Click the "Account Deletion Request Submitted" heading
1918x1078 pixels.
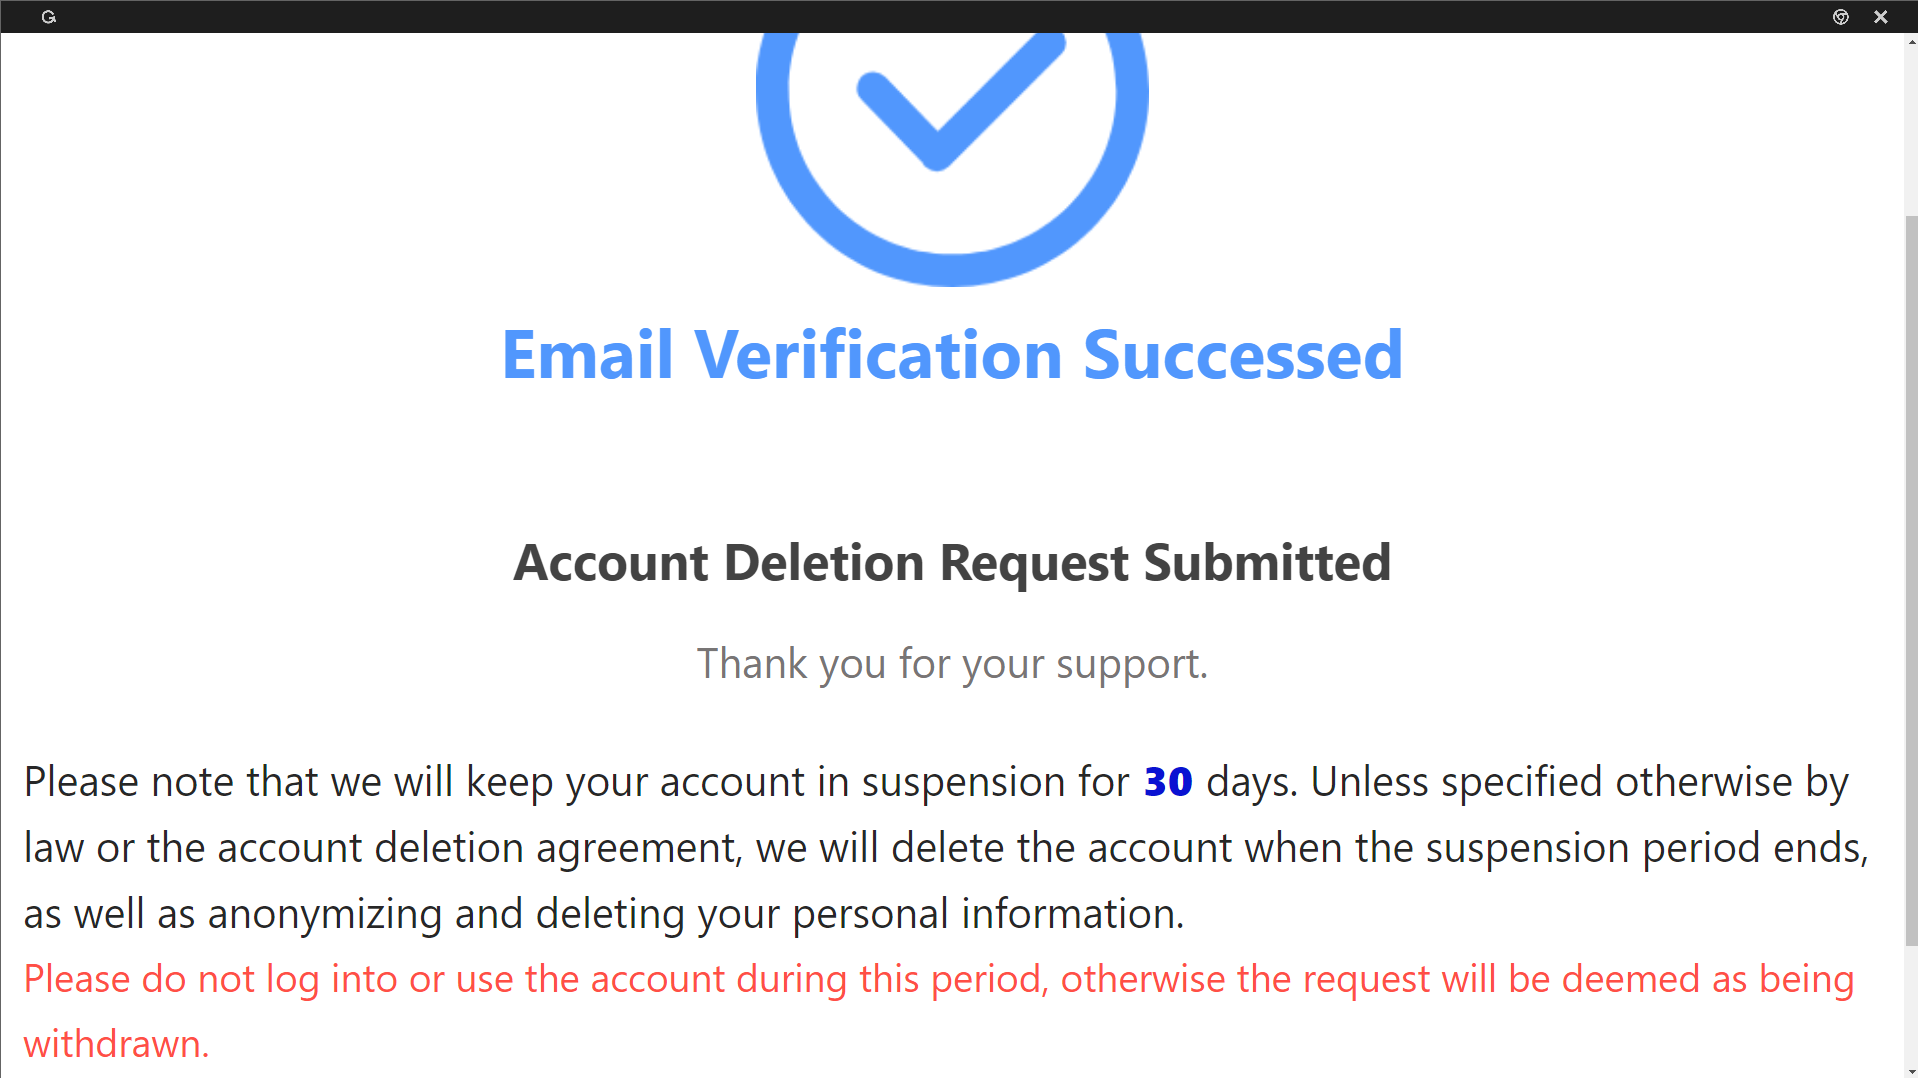point(951,562)
